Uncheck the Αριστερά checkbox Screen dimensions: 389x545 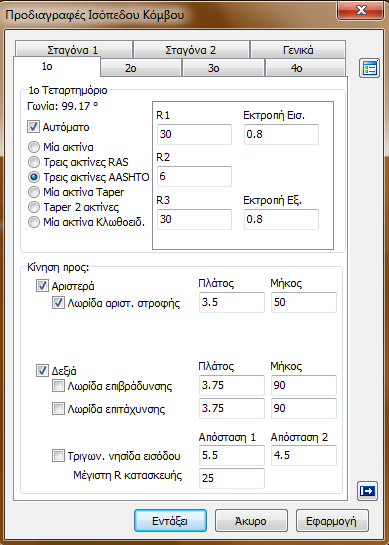(x=42, y=286)
